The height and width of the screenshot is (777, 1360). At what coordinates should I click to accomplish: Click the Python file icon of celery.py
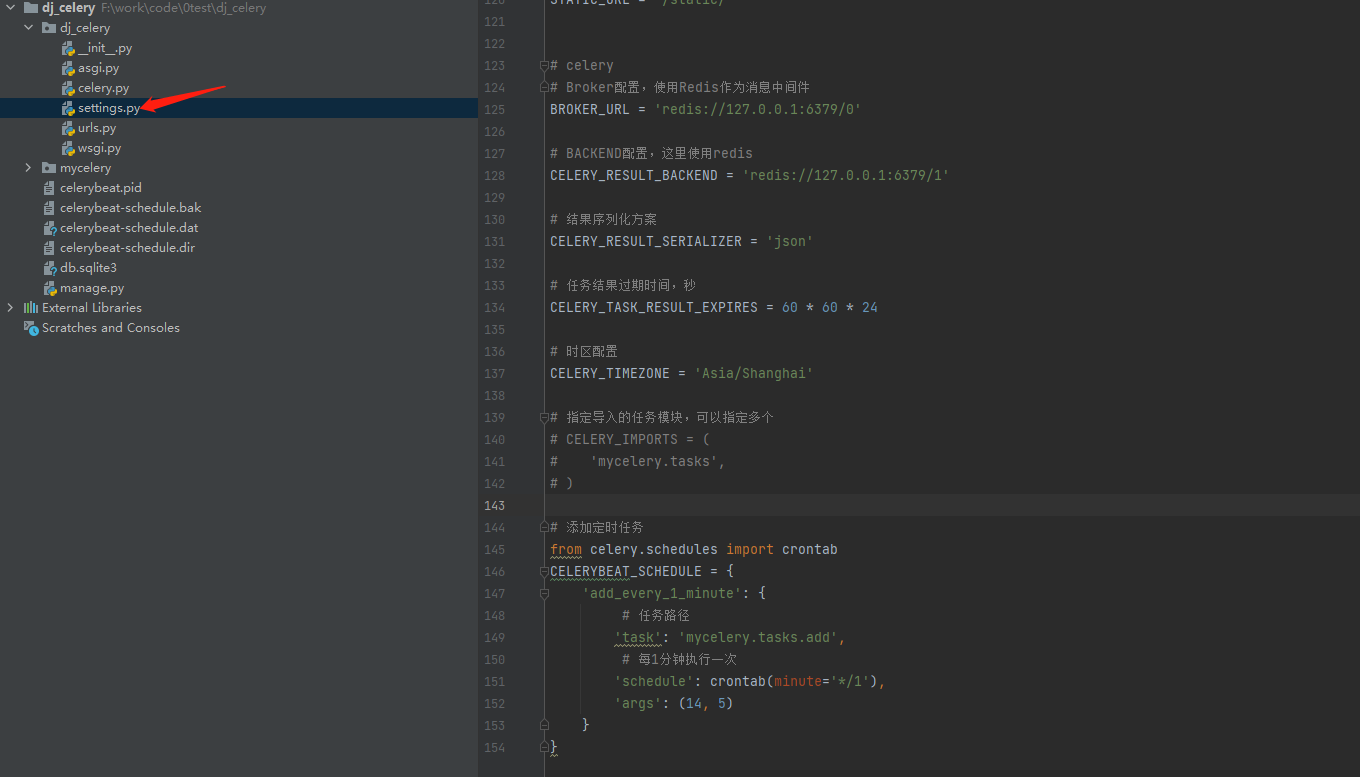[68, 88]
